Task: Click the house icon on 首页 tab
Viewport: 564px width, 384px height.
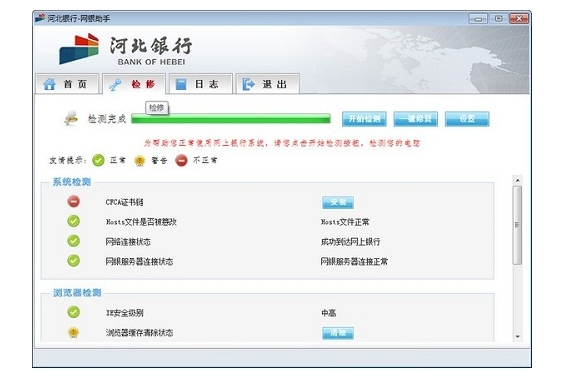Action: click(x=50, y=84)
